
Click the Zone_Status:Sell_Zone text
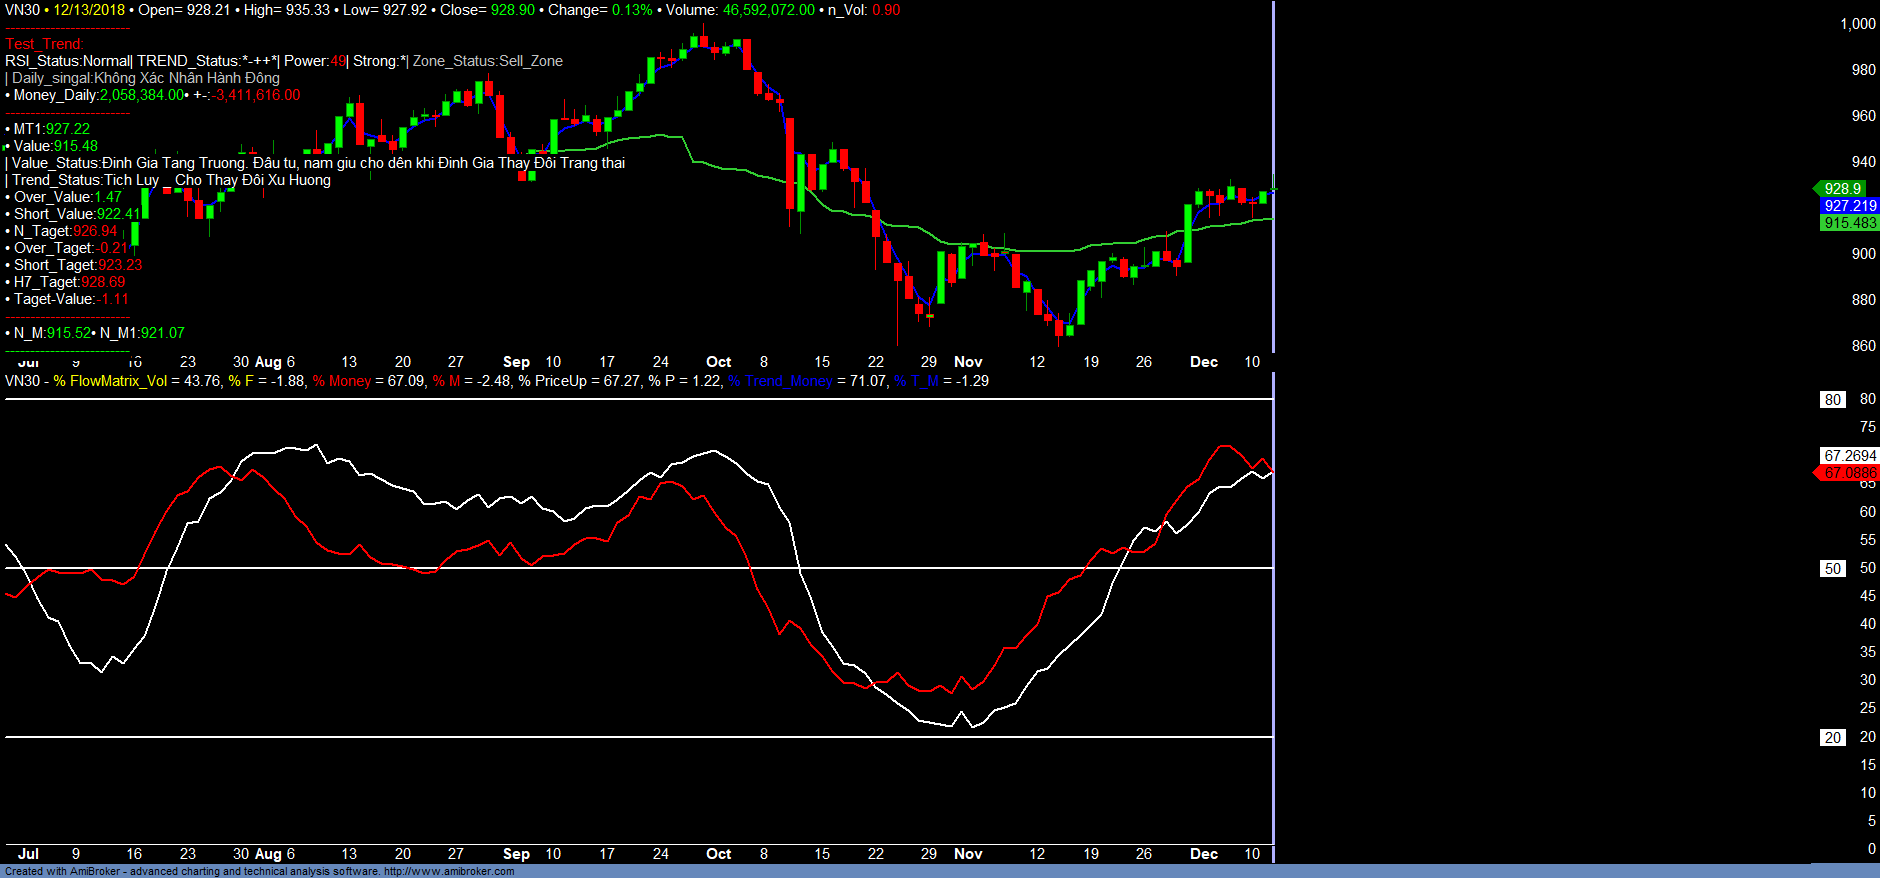point(488,61)
